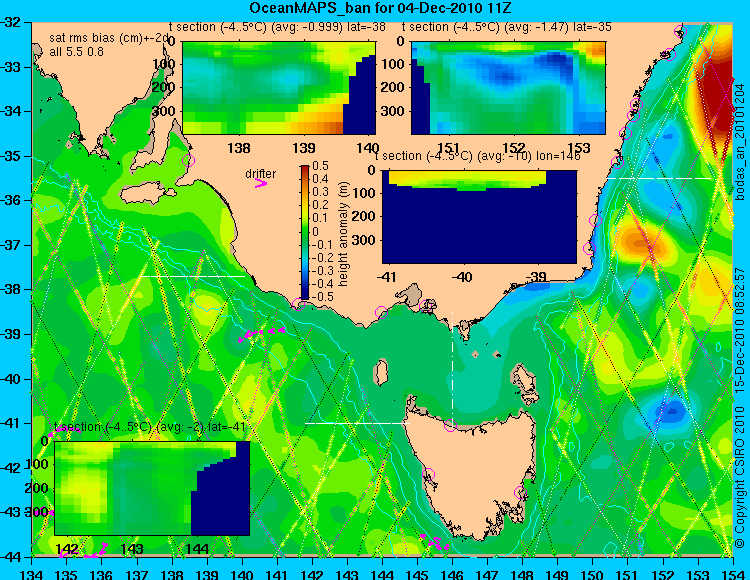Click the 'all 5.5 0.8' statistics line
The width and height of the screenshot is (750, 580).
click(77, 51)
